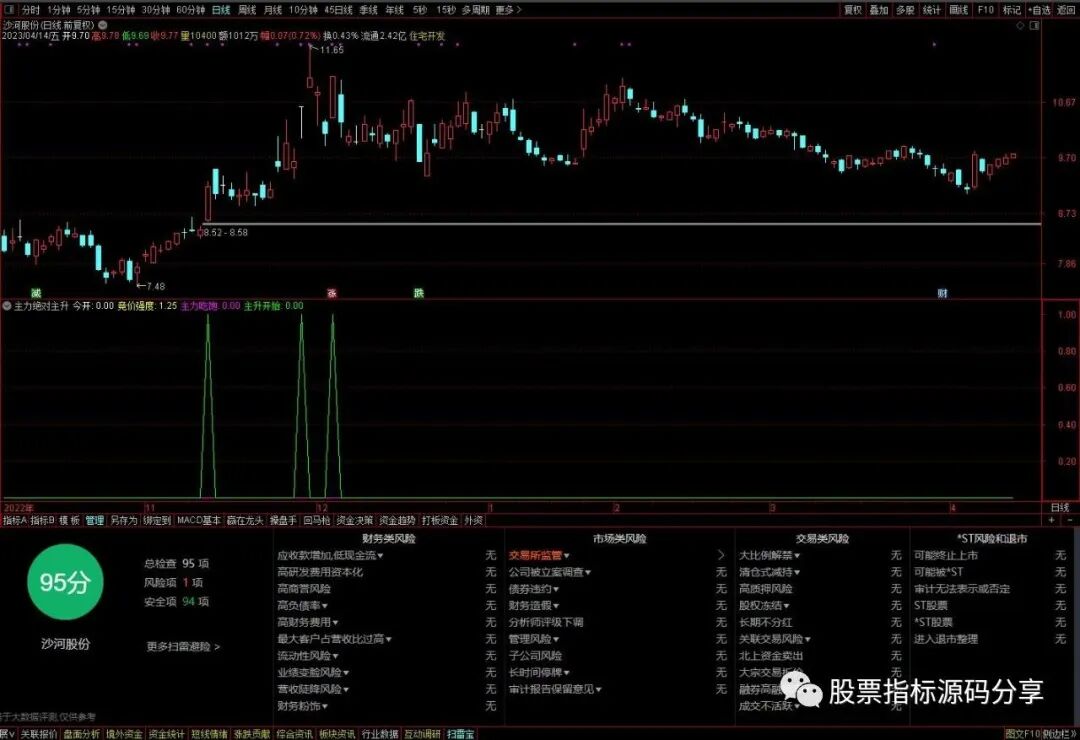Select the 赢在龙头 indicator
This screenshot has height=740, width=1080.
(245, 521)
